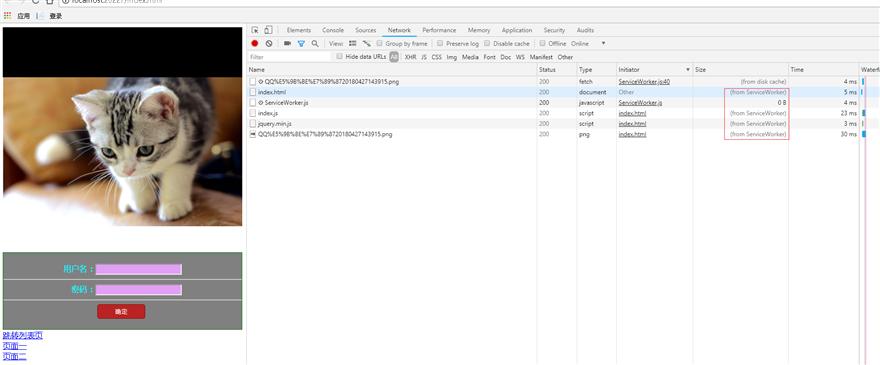Image resolution: width=880 pixels, height=365 pixels.
Task: Open the apps grid icon in bookmarks bar
Action: click(7, 16)
